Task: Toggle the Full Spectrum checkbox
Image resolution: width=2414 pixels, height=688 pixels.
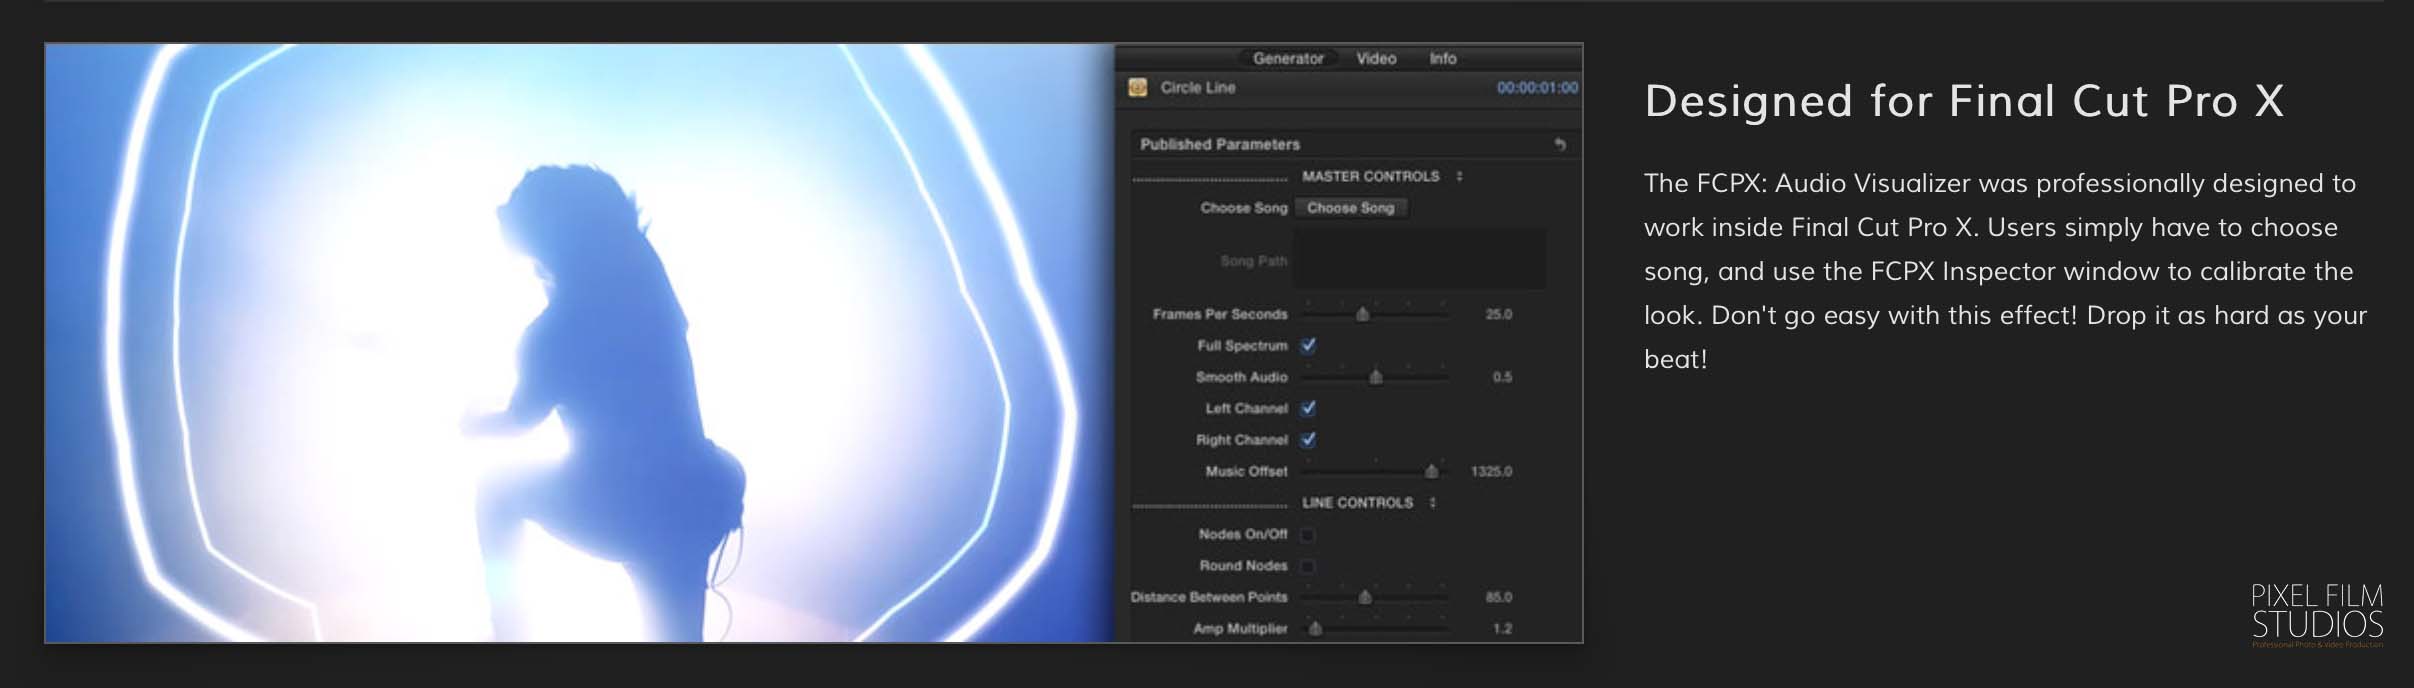Action: click(x=1308, y=345)
